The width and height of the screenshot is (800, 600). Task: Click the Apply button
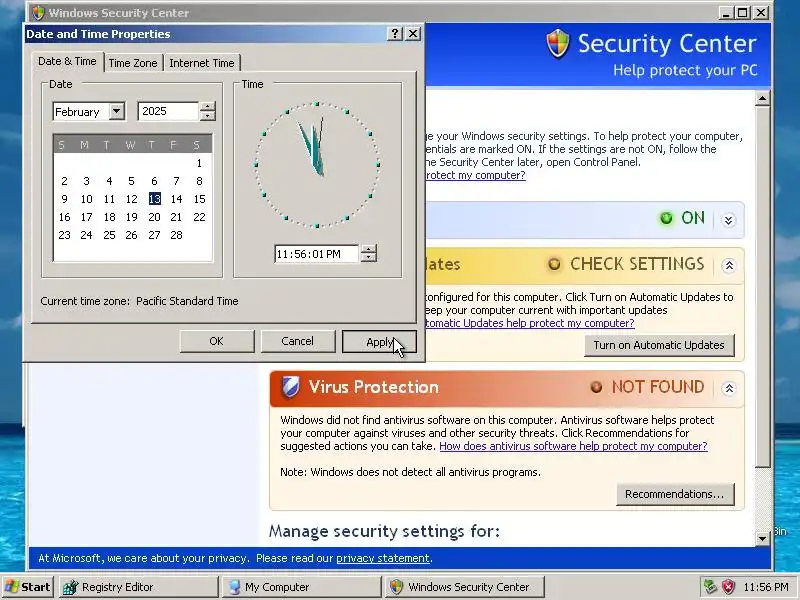379,341
